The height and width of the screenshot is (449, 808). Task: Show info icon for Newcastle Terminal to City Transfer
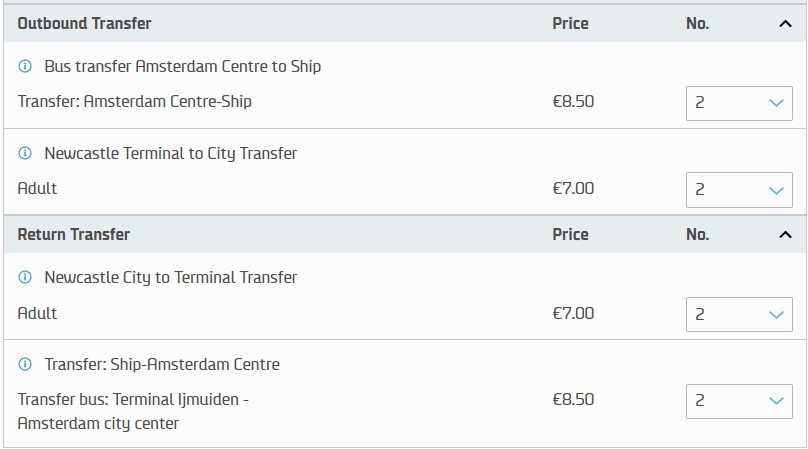[25, 154]
